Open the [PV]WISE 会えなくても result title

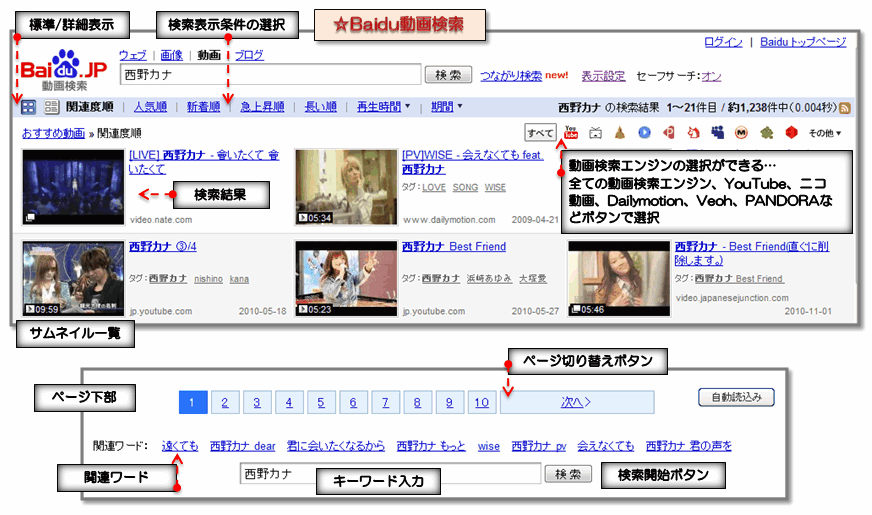[472, 162]
